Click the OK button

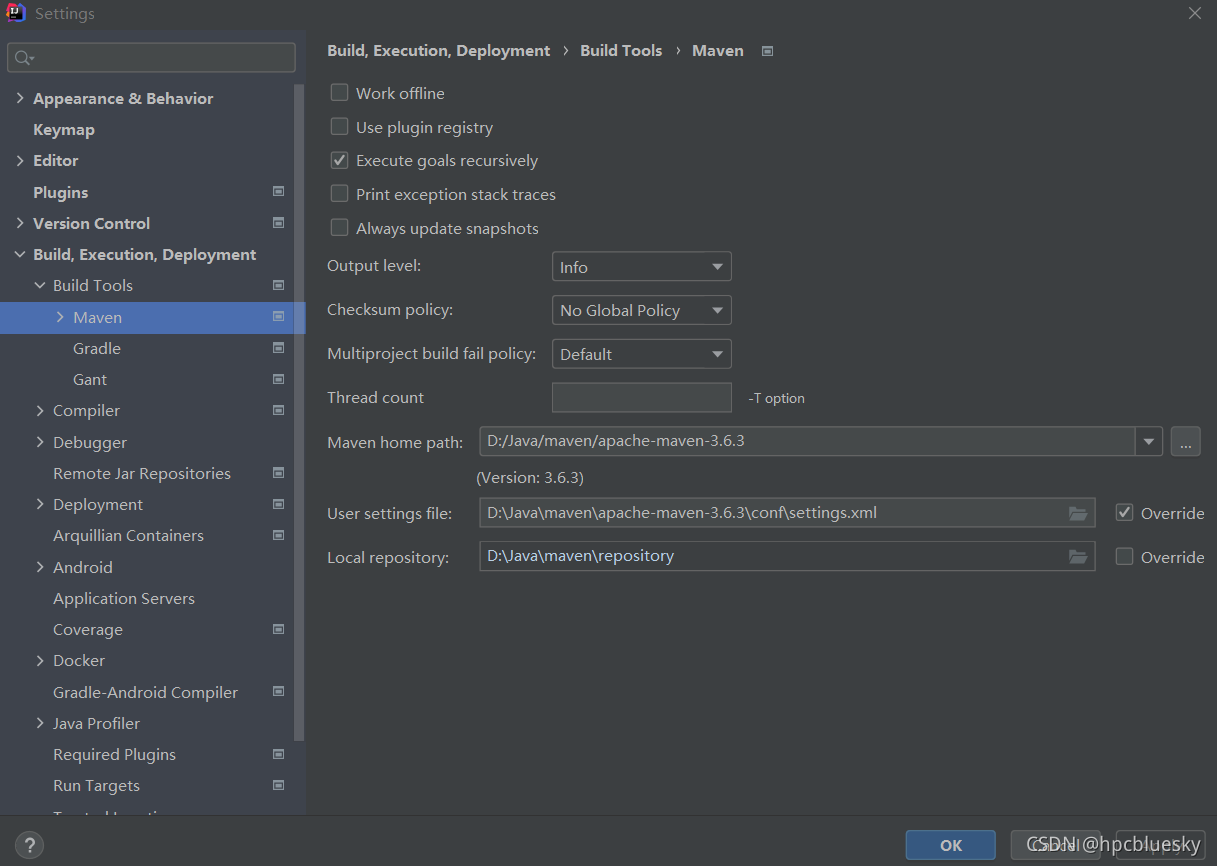pyautogui.click(x=950, y=845)
